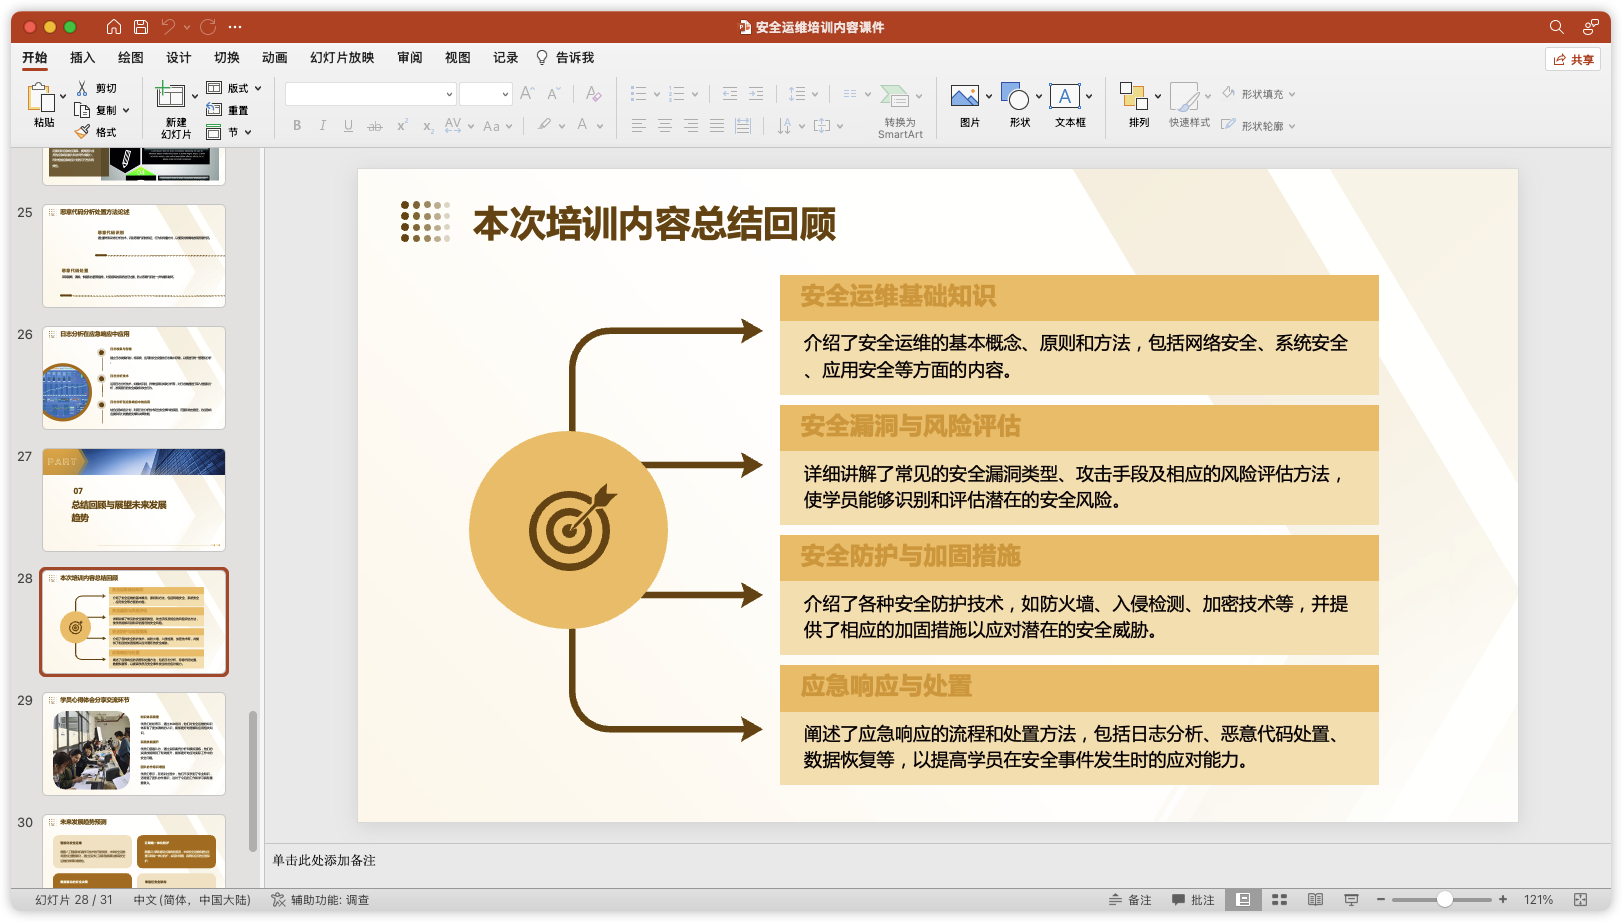Switch to the 幻灯片放映 tab
This screenshot has height=922, width=1622.
point(342,58)
